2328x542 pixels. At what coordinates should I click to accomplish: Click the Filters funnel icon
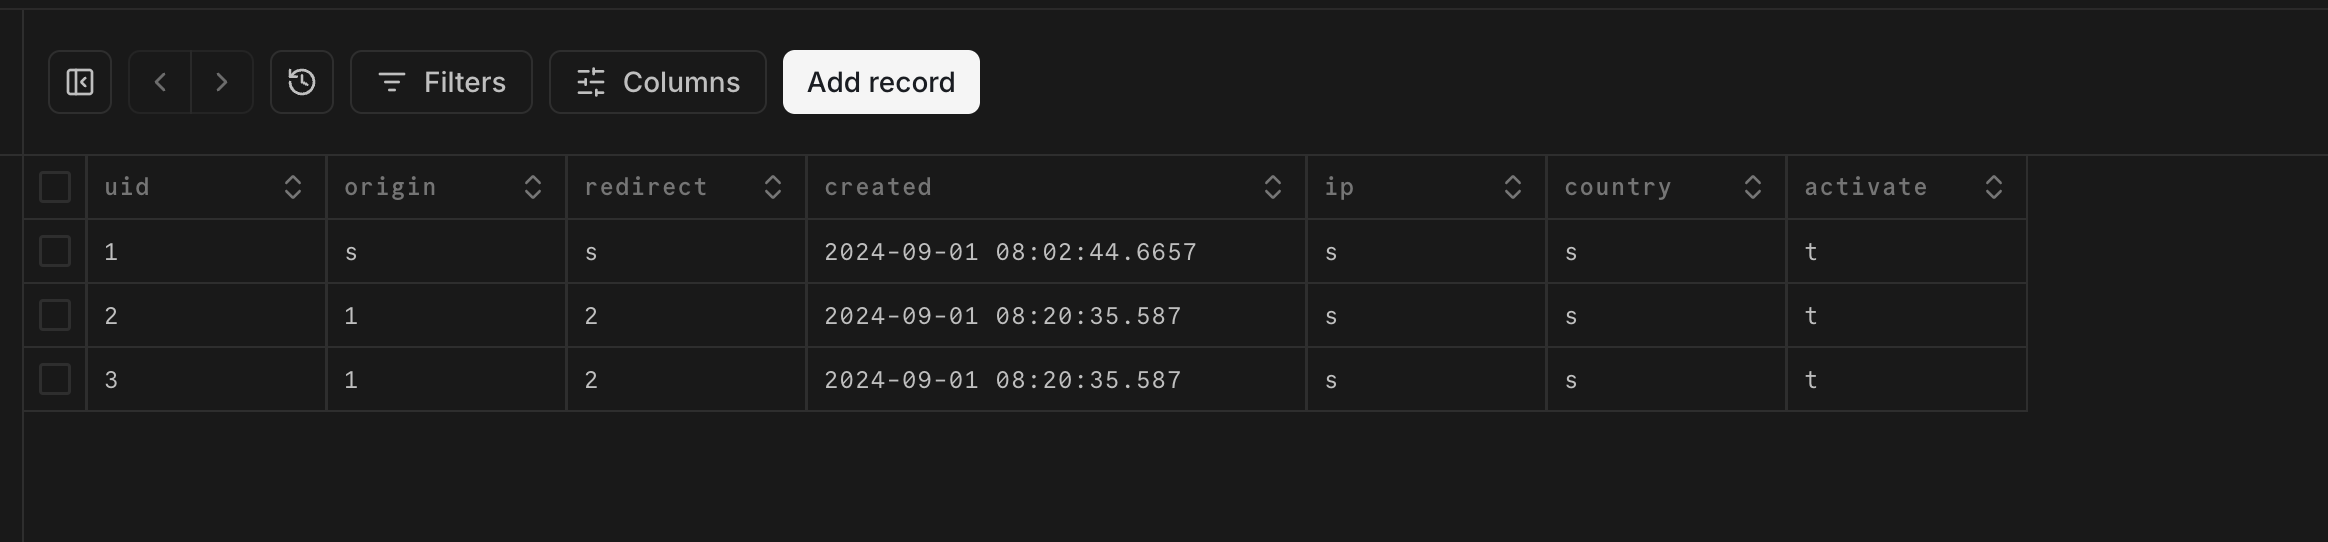[x=391, y=82]
